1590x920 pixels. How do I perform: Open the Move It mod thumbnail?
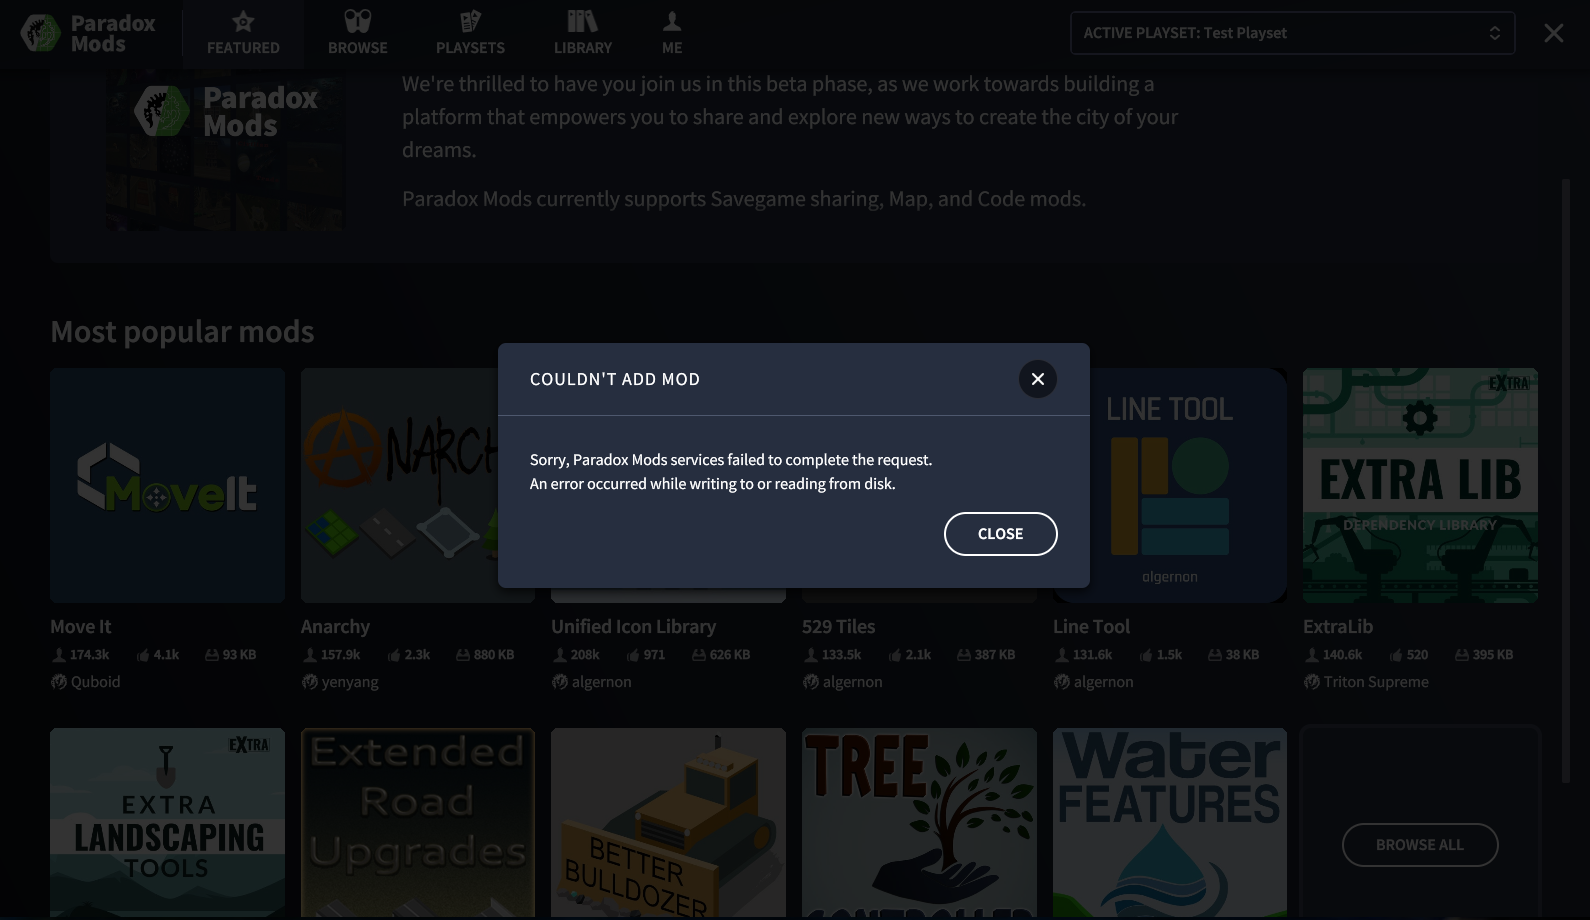(x=167, y=485)
